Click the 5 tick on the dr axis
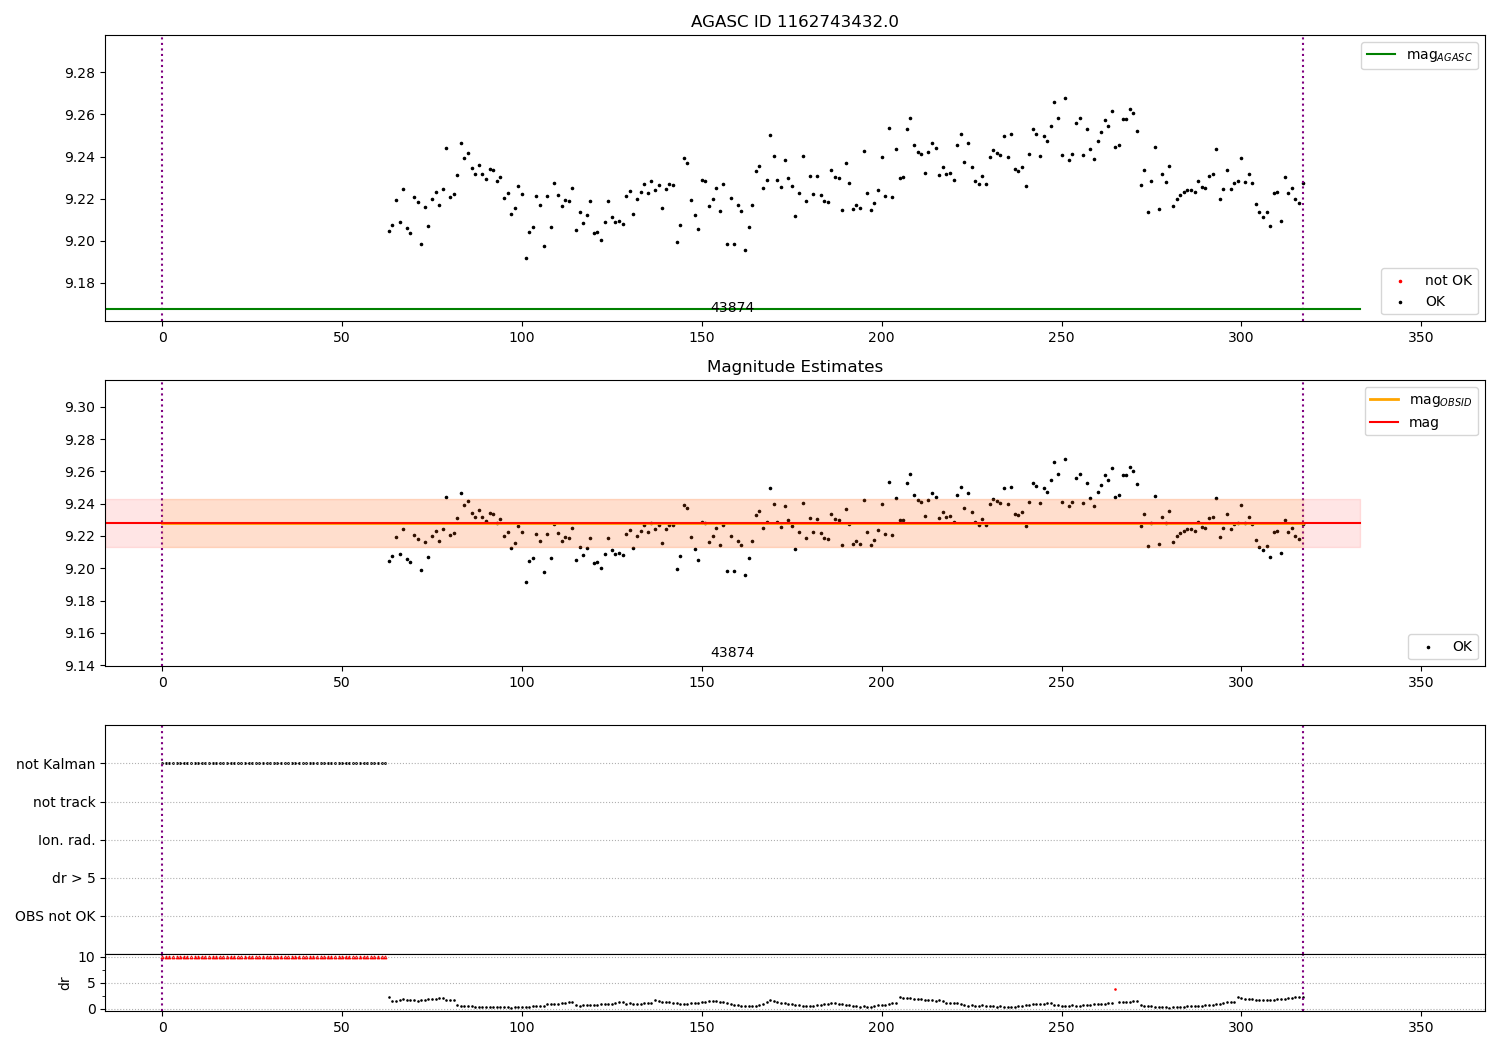The width and height of the screenshot is (1500, 1050). (x=91, y=983)
